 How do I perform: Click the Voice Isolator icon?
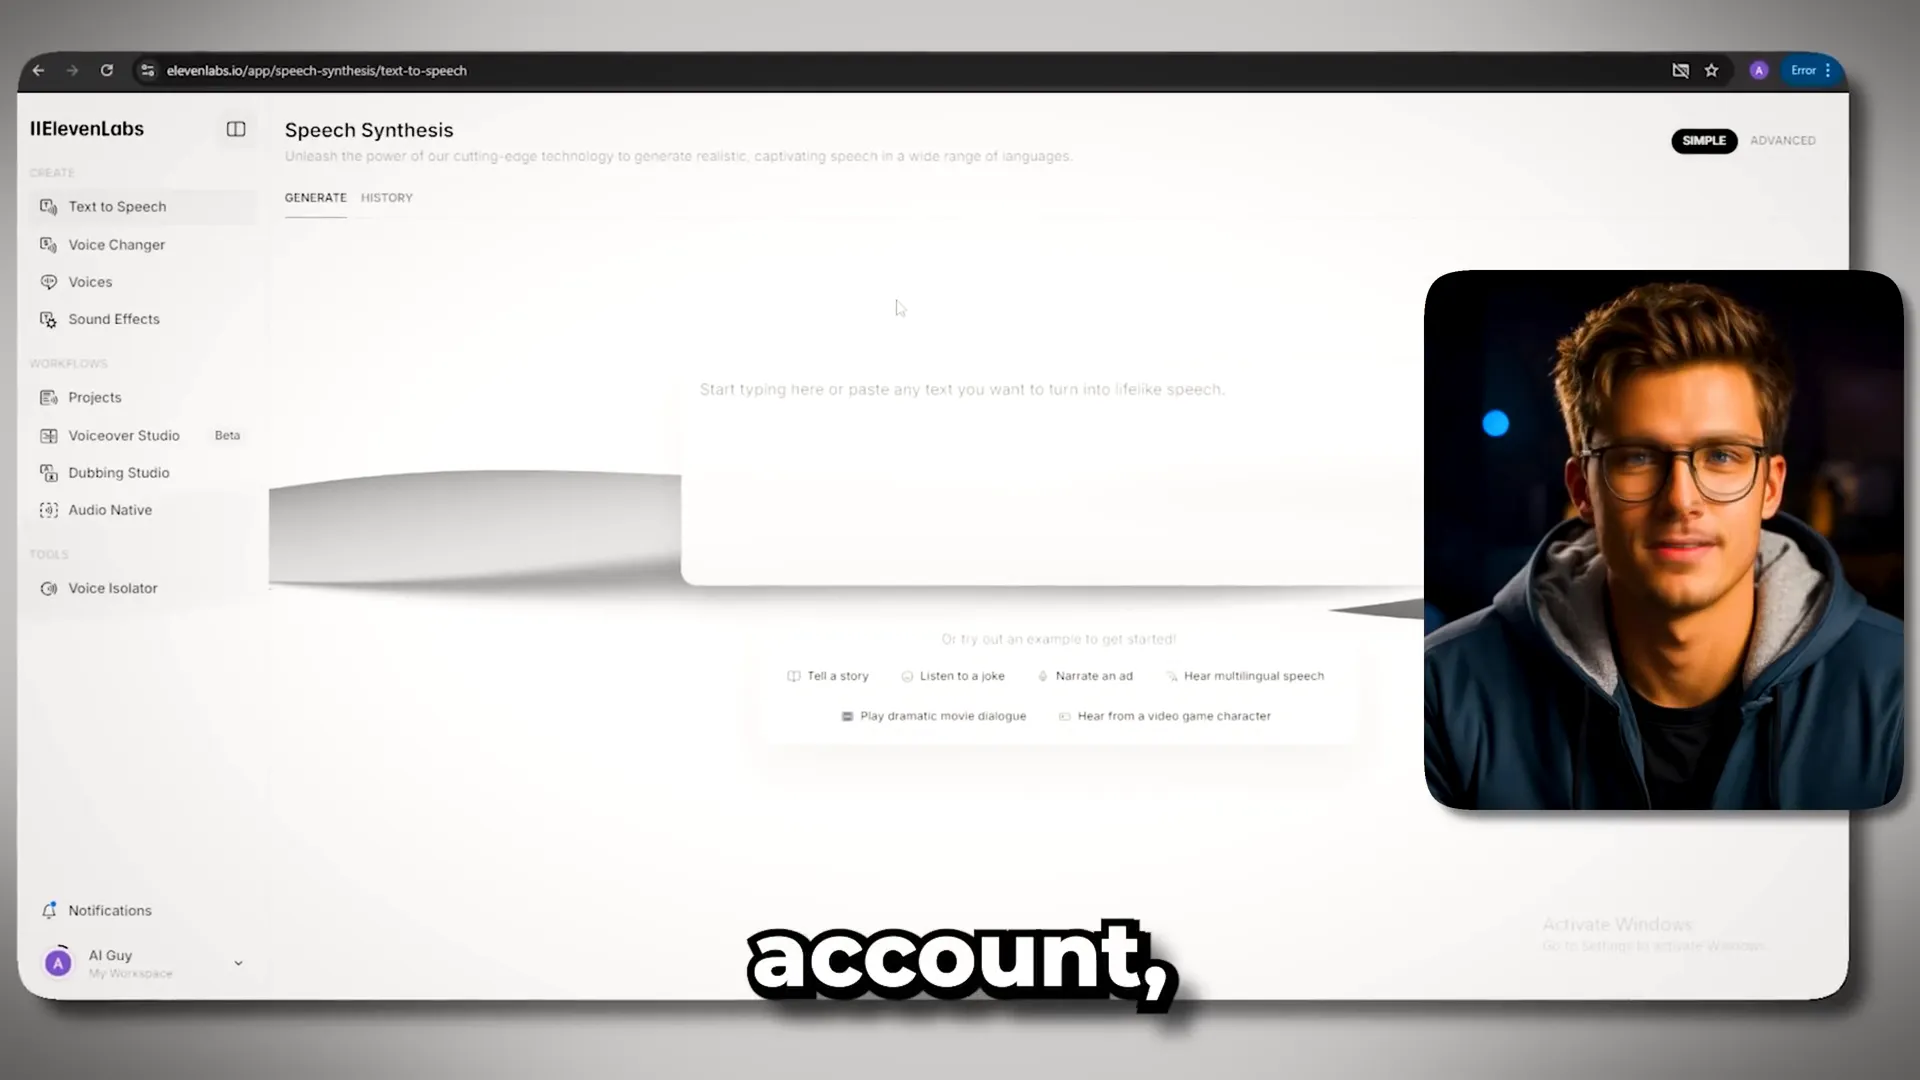[x=47, y=588]
